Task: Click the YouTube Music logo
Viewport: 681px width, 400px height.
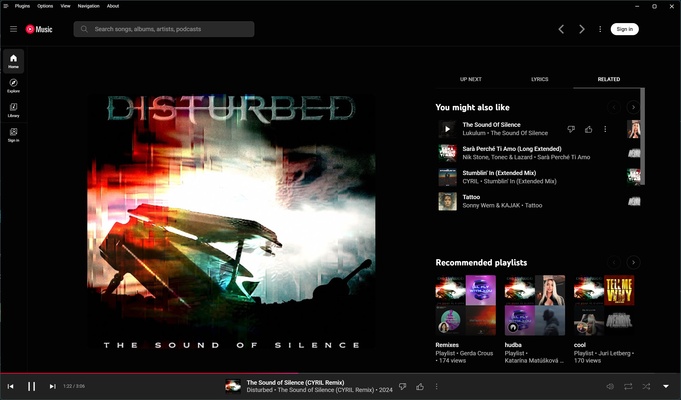Action: click(x=39, y=29)
